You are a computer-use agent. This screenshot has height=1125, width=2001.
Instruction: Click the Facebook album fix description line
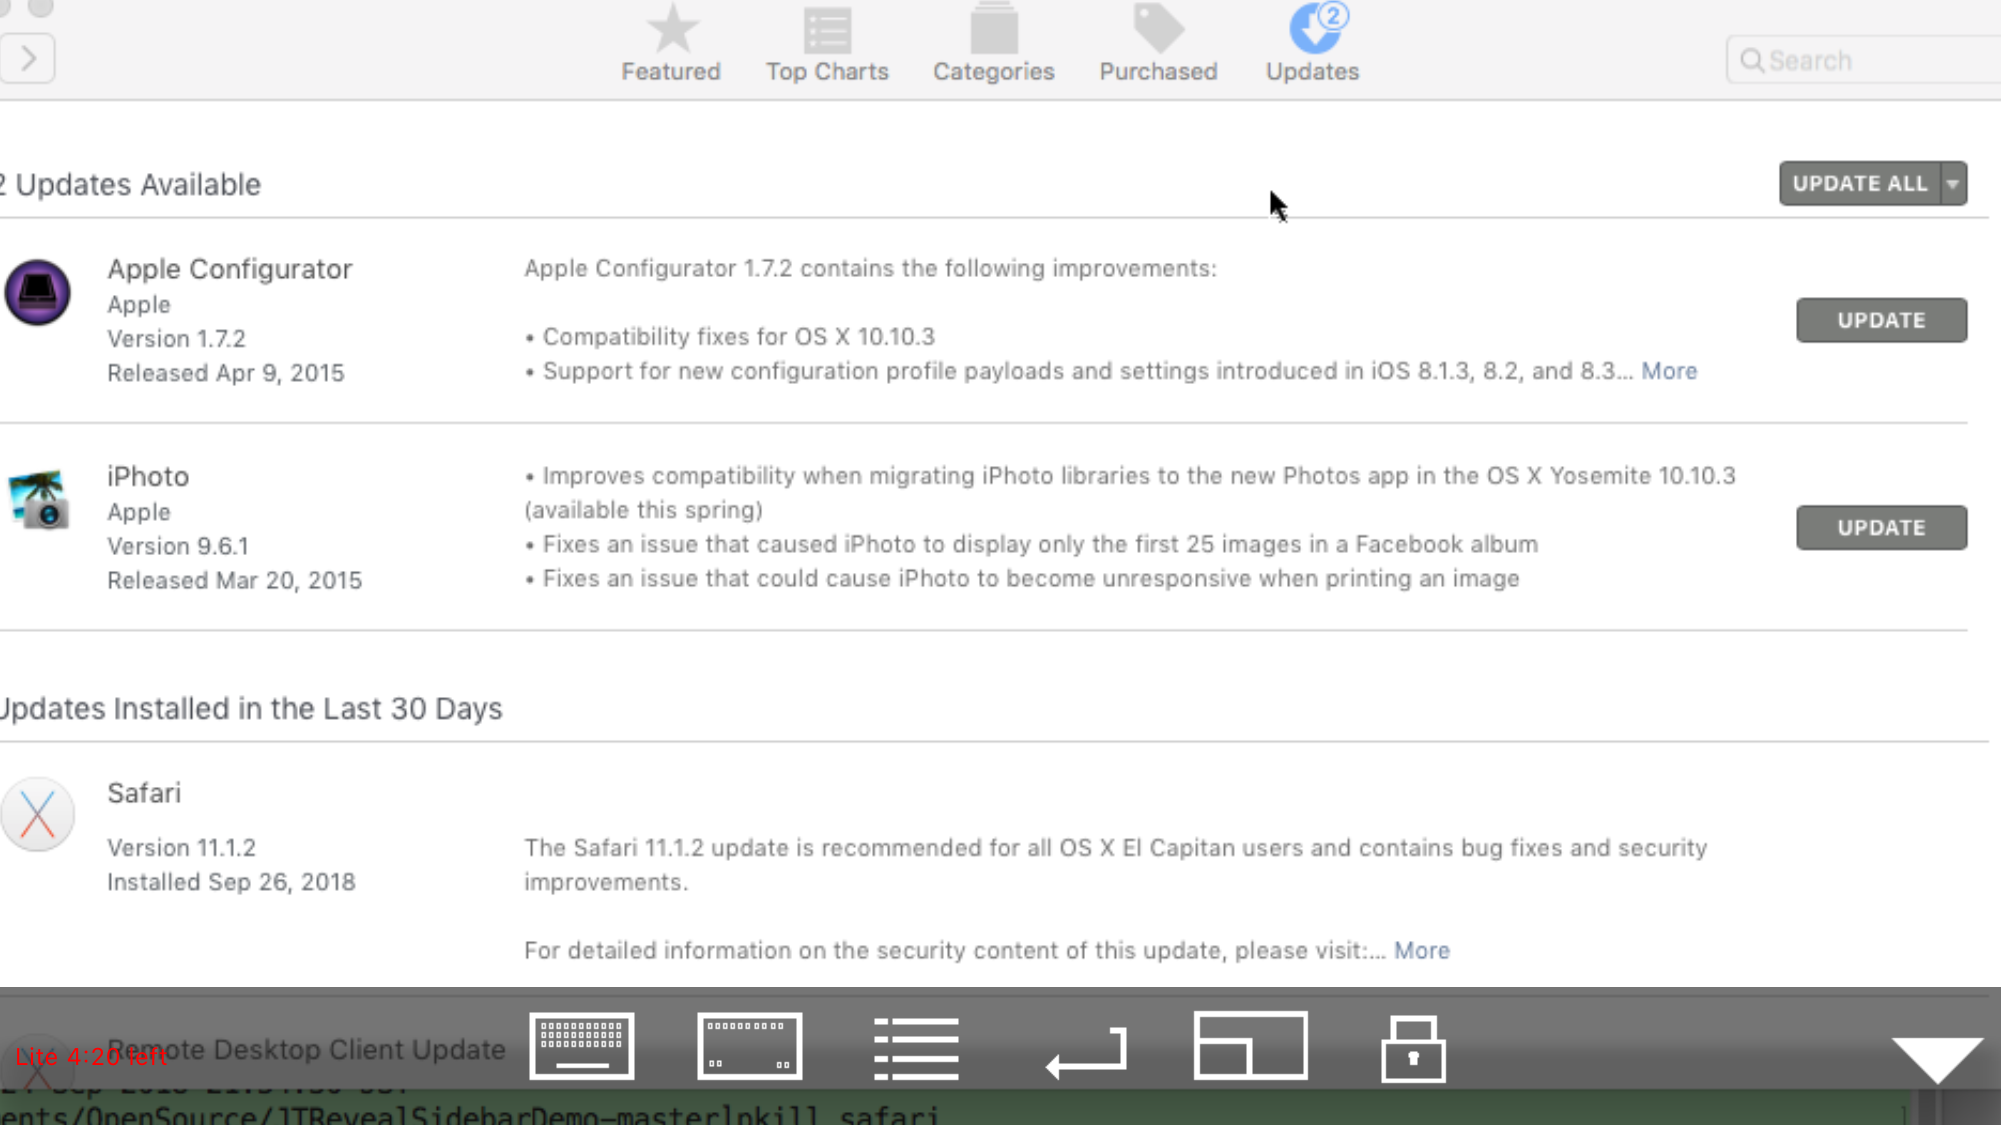[1031, 544]
